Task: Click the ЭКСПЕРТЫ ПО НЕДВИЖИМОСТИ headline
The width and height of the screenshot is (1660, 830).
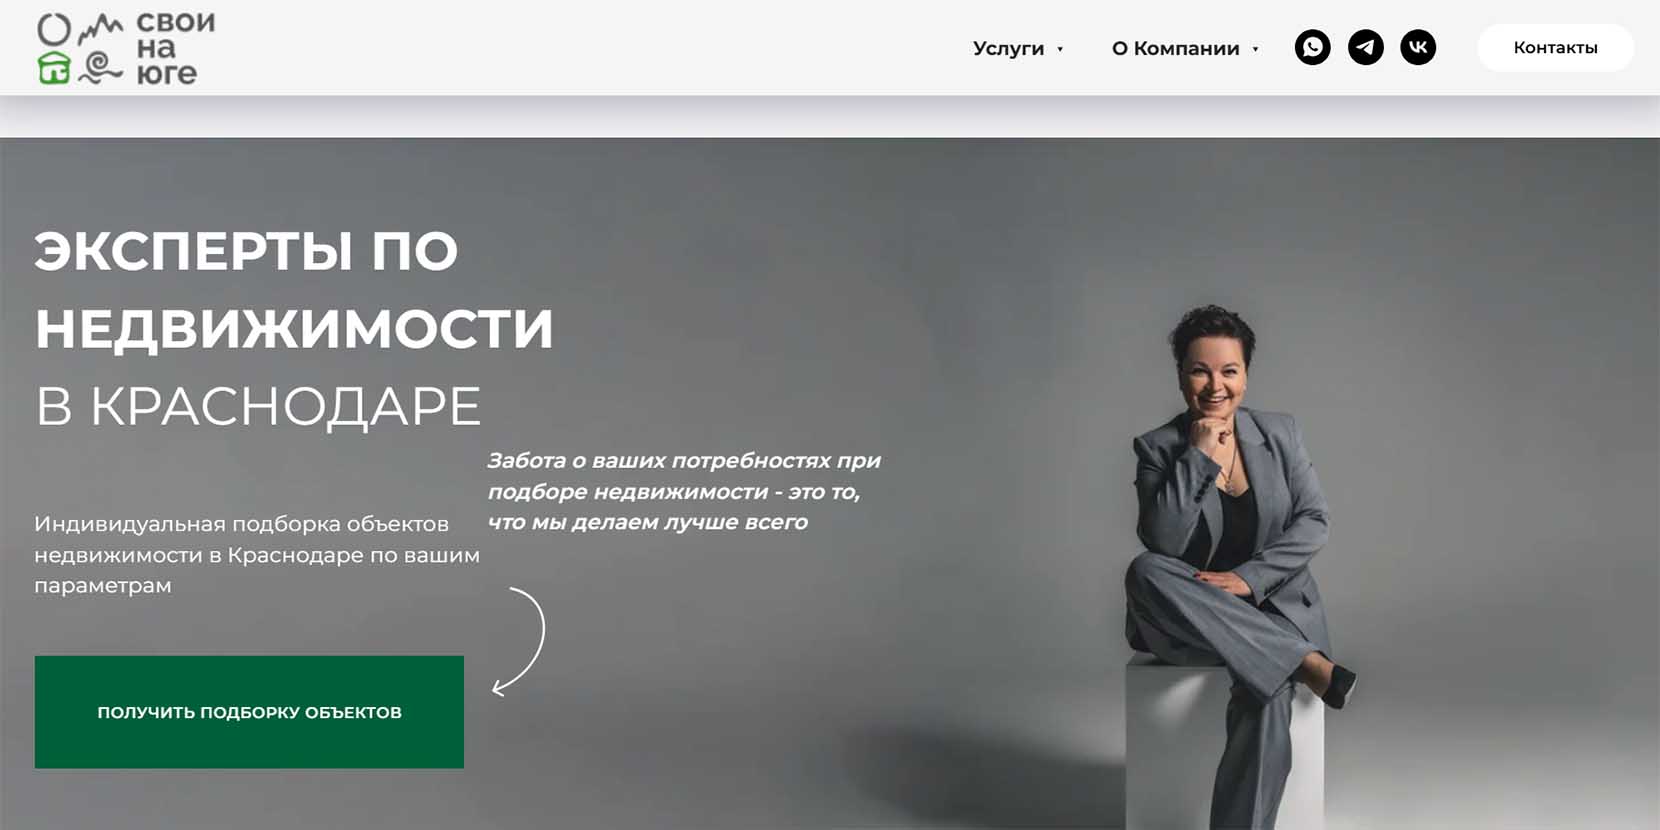Action: pos(294,289)
